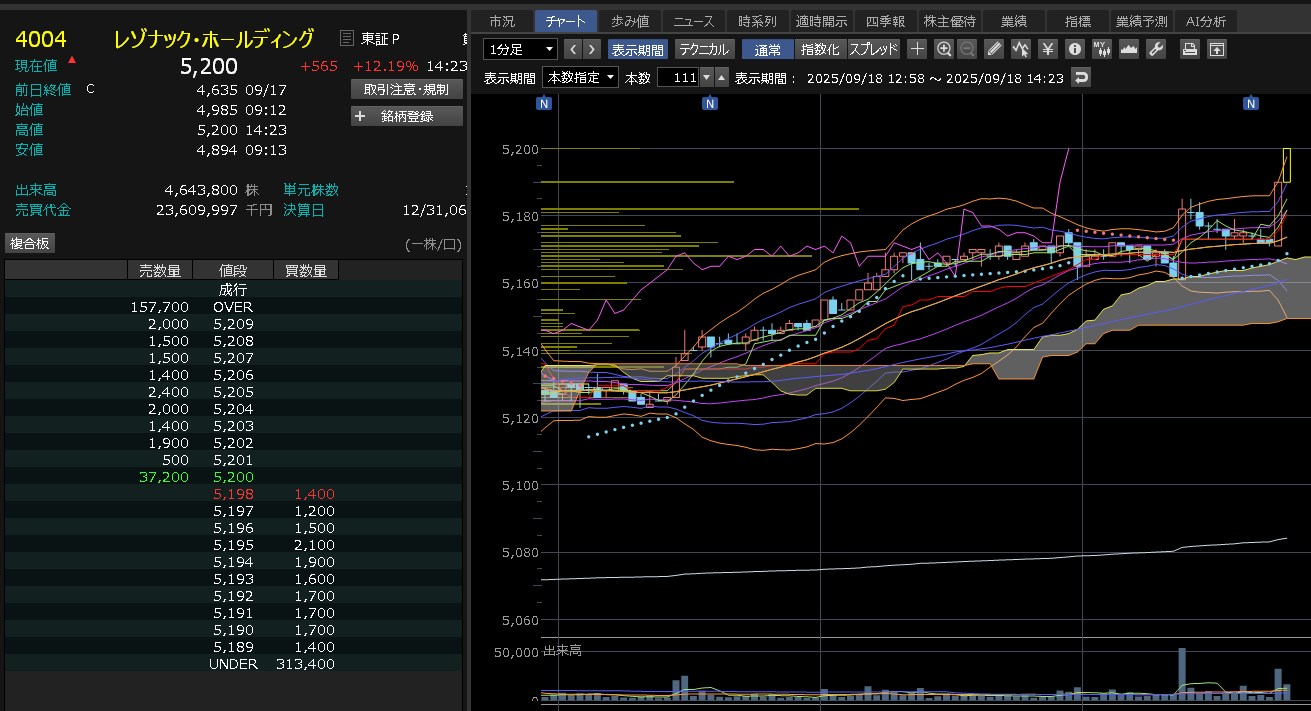Viewport: 1311px width, 711px height.
Task: Switch to the ニュース tab
Action: (x=694, y=20)
